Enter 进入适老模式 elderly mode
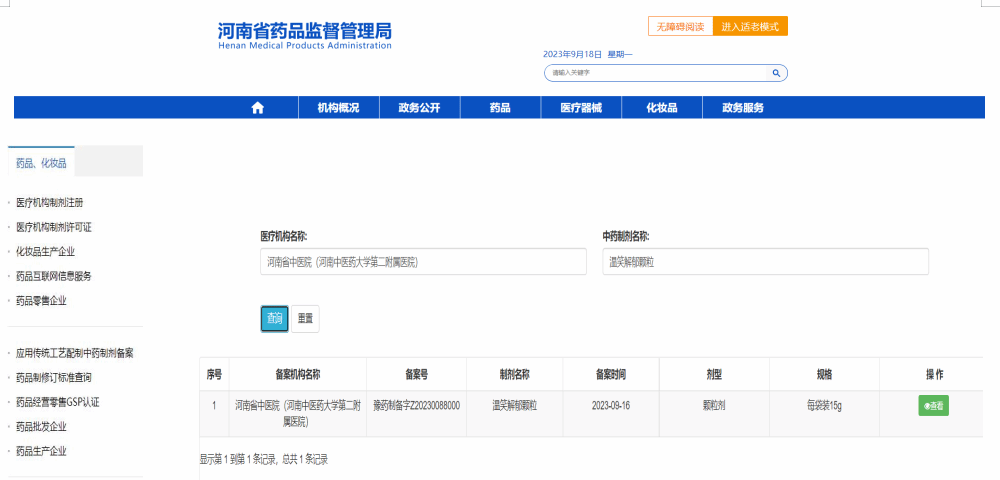This screenshot has height=480, width=1000. coord(750,27)
